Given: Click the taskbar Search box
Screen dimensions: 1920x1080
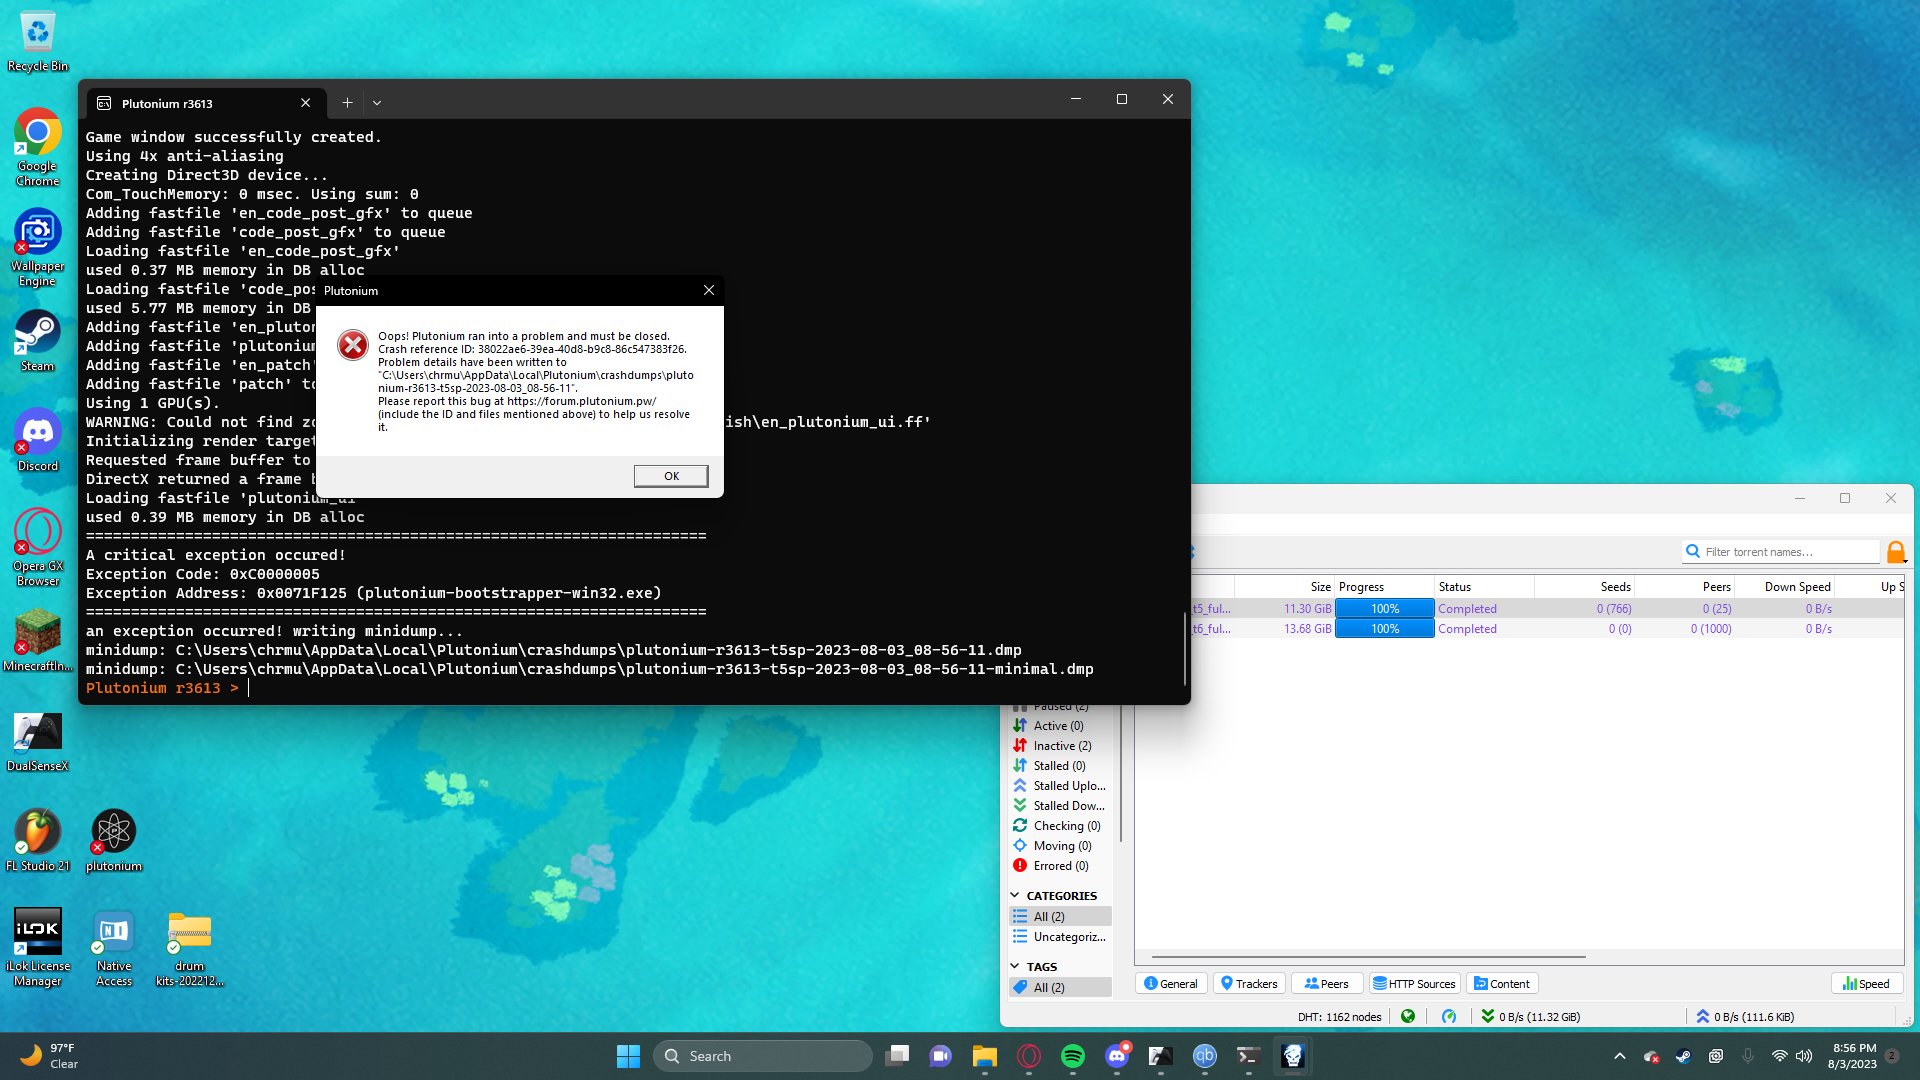Looking at the screenshot, I should pyautogui.click(x=763, y=1056).
